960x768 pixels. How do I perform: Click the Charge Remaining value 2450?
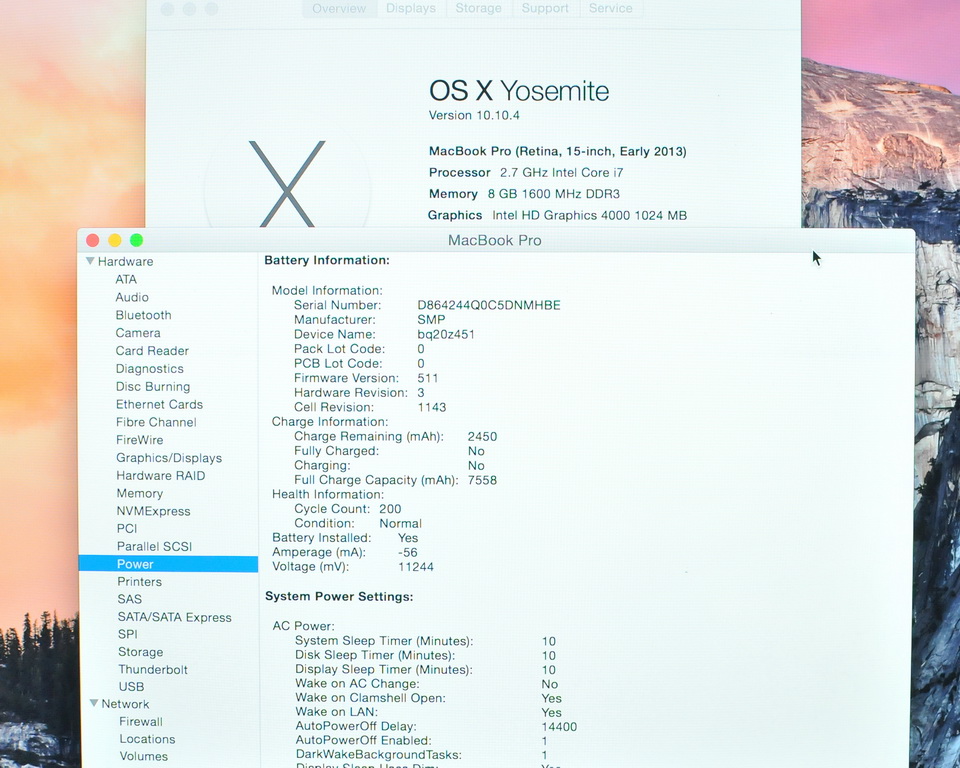(x=482, y=437)
